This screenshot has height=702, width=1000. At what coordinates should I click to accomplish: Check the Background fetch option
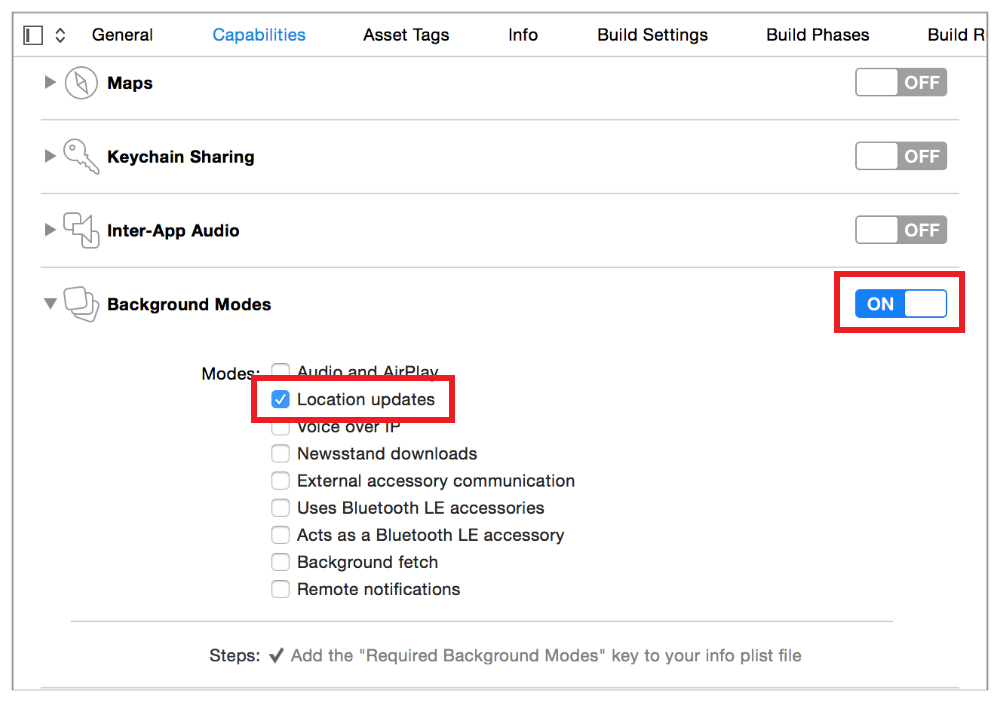tap(280, 562)
